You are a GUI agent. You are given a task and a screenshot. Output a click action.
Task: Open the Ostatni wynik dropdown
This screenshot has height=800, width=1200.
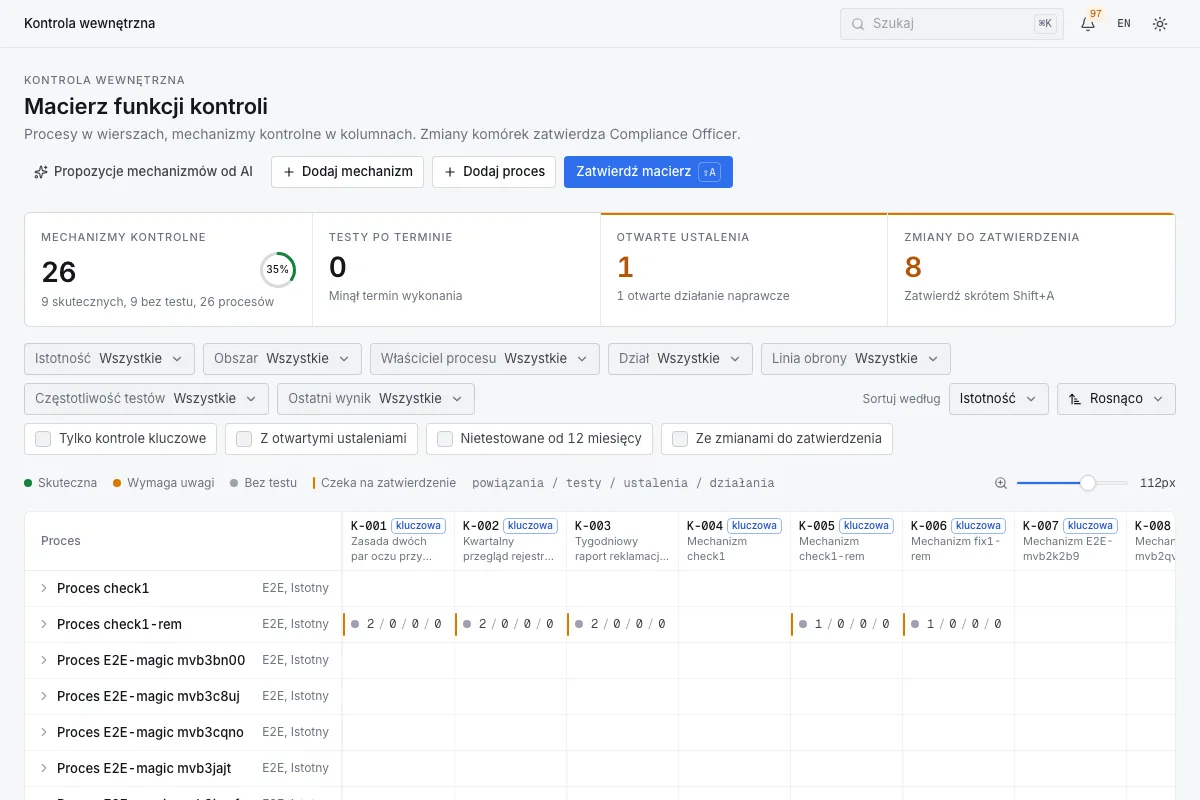[376, 399]
